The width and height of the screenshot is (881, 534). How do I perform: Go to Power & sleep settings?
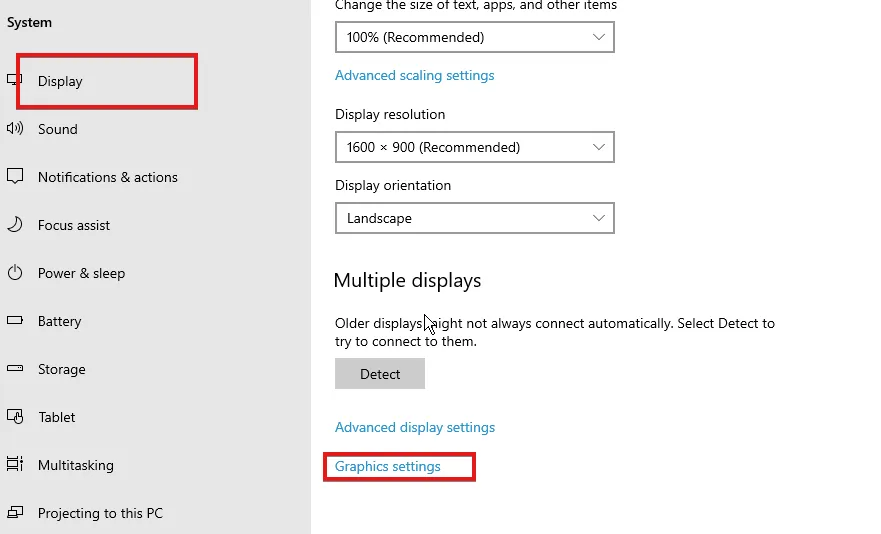(81, 273)
